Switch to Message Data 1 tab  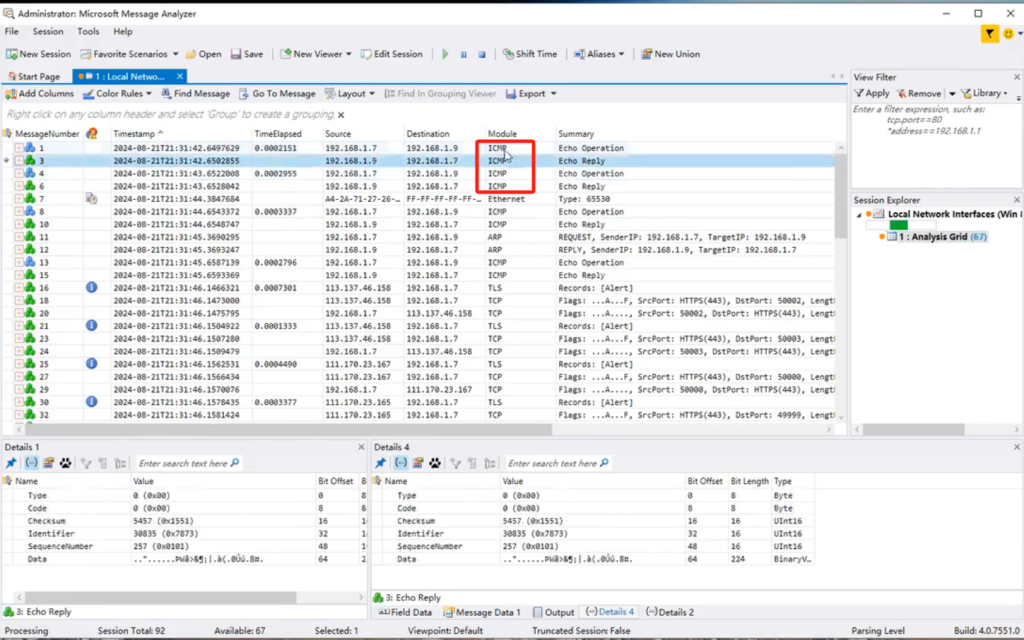click(482, 613)
